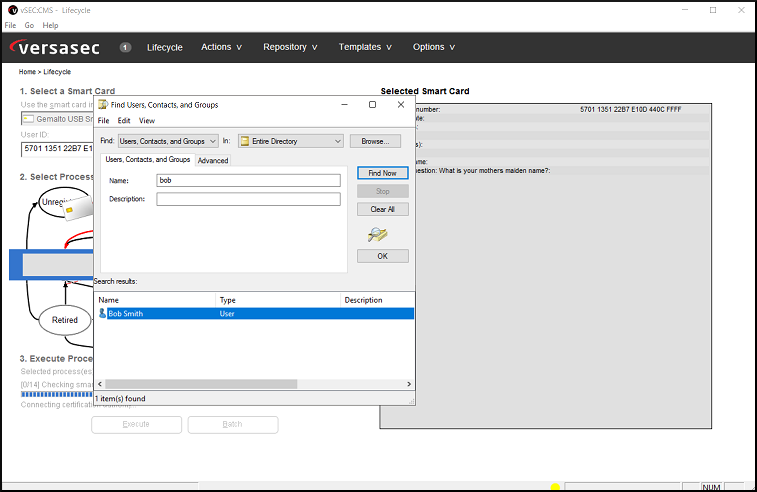Select the Bob Smith result row
The width and height of the screenshot is (757, 492).
(x=254, y=313)
